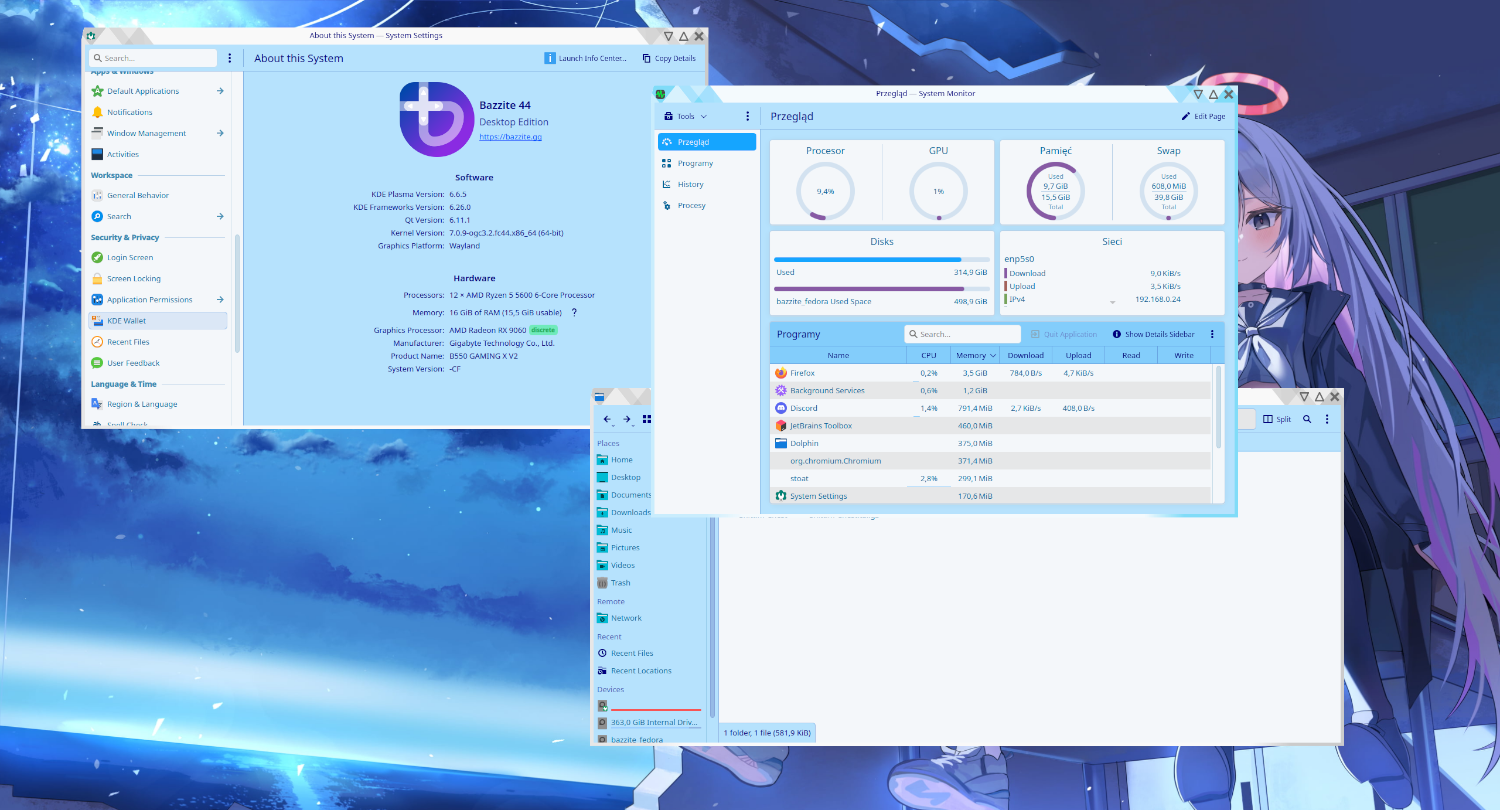Sort the table by CPU column
The height and width of the screenshot is (810, 1500).
click(927, 355)
